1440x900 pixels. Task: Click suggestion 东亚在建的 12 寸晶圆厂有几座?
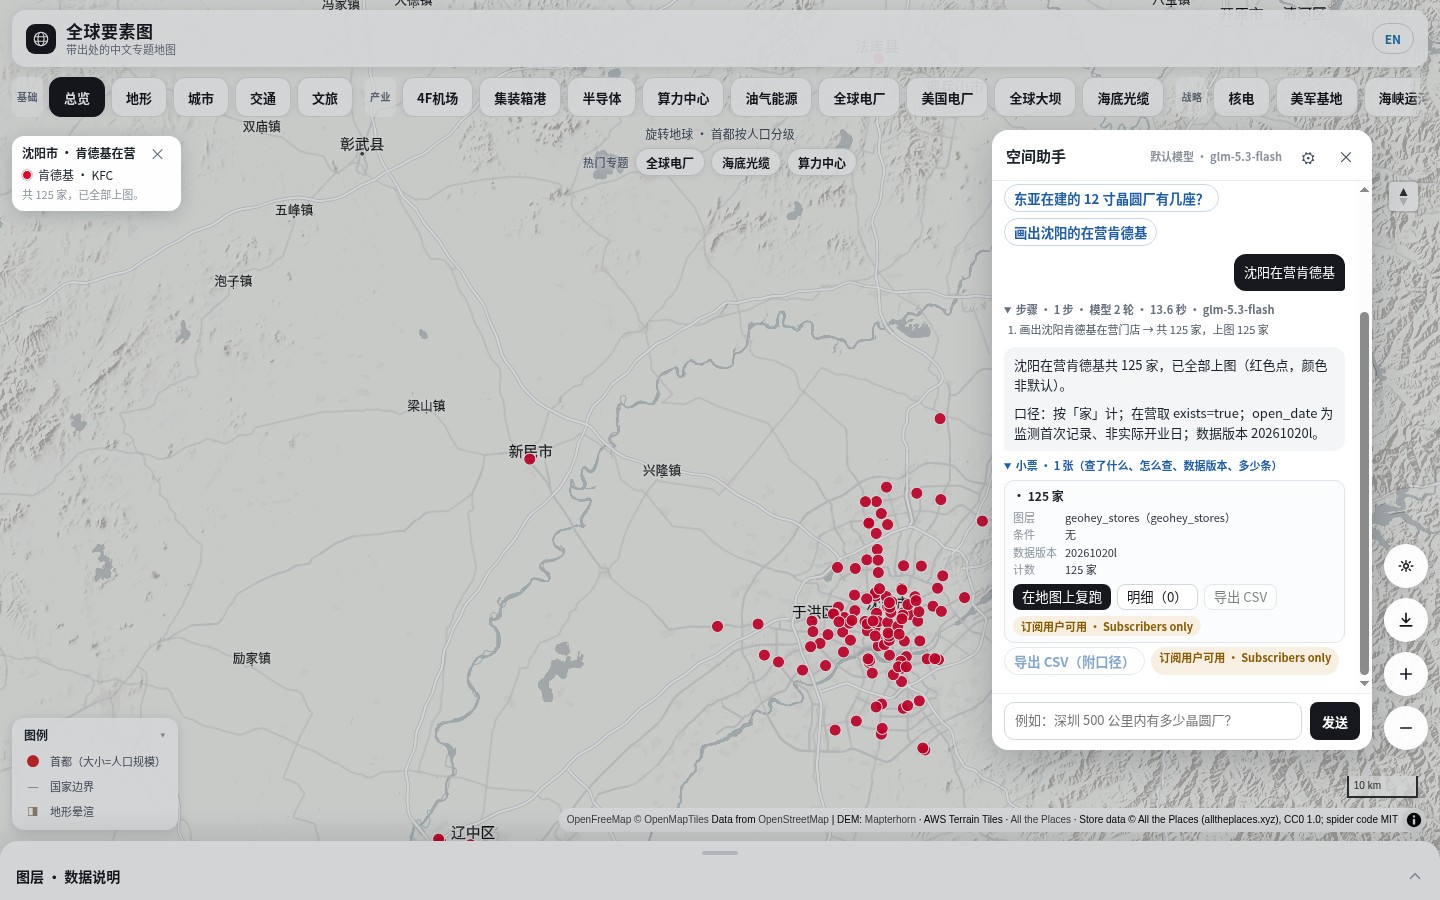pyautogui.click(x=1111, y=198)
